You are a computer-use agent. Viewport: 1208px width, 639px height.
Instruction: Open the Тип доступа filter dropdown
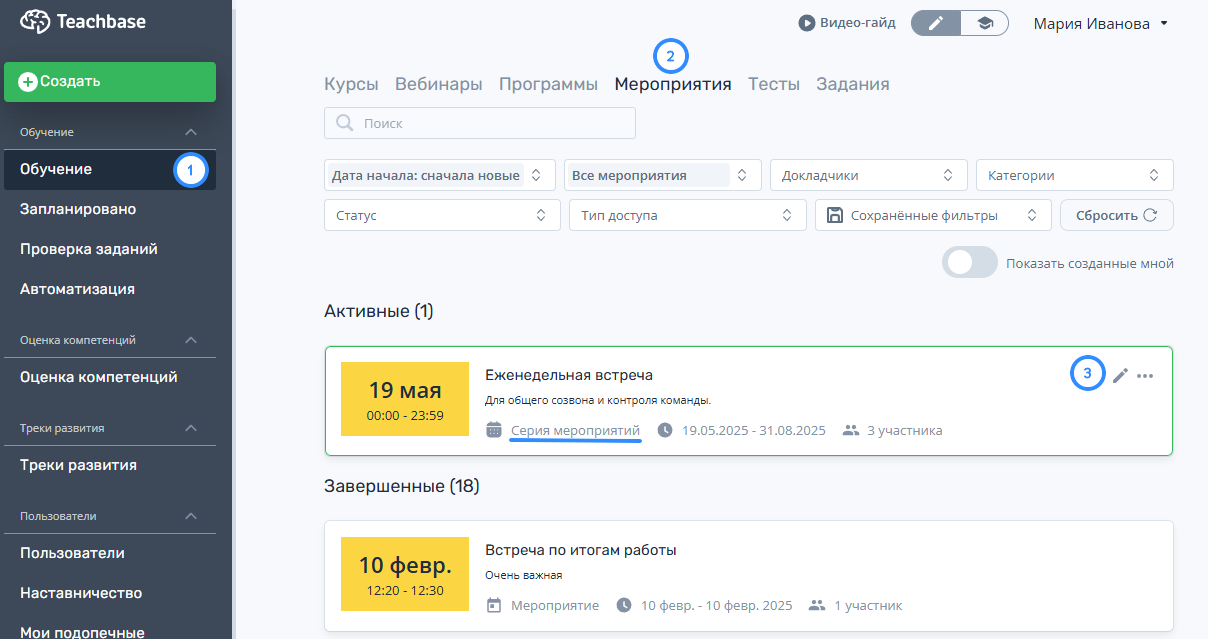687,215
